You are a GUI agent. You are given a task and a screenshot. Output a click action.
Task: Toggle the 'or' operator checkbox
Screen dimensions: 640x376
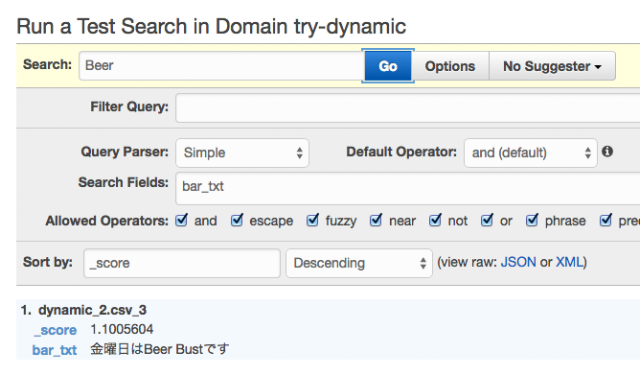coord(487,220)
